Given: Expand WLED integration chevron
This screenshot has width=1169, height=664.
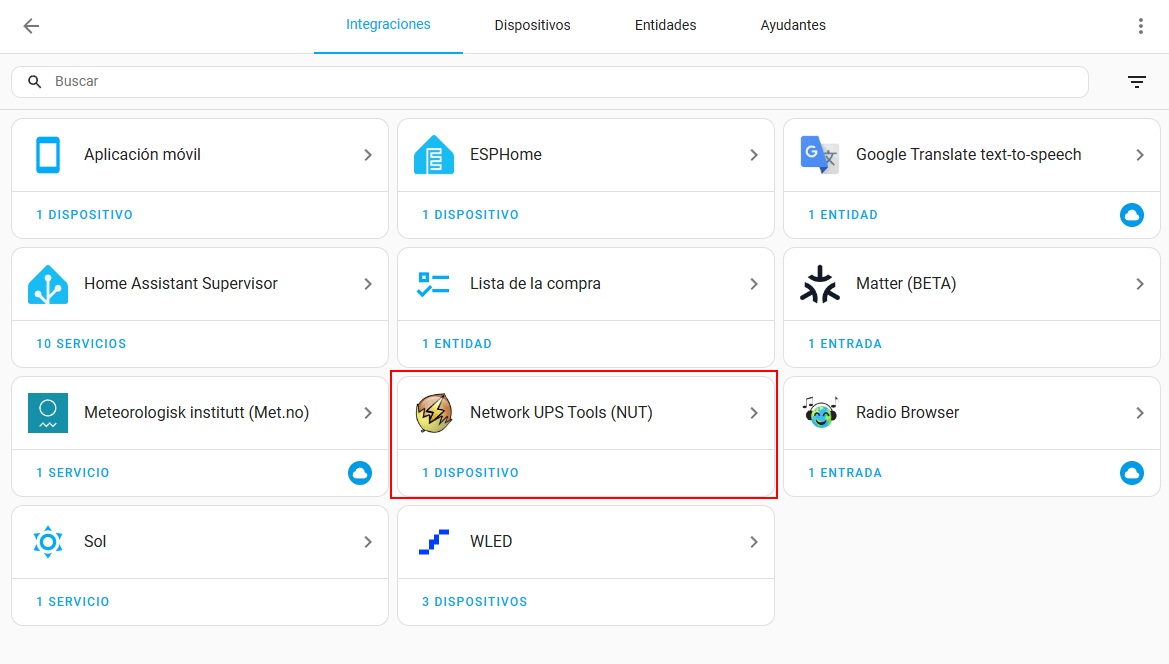Looking at the screenshot, I should point(754,542).
